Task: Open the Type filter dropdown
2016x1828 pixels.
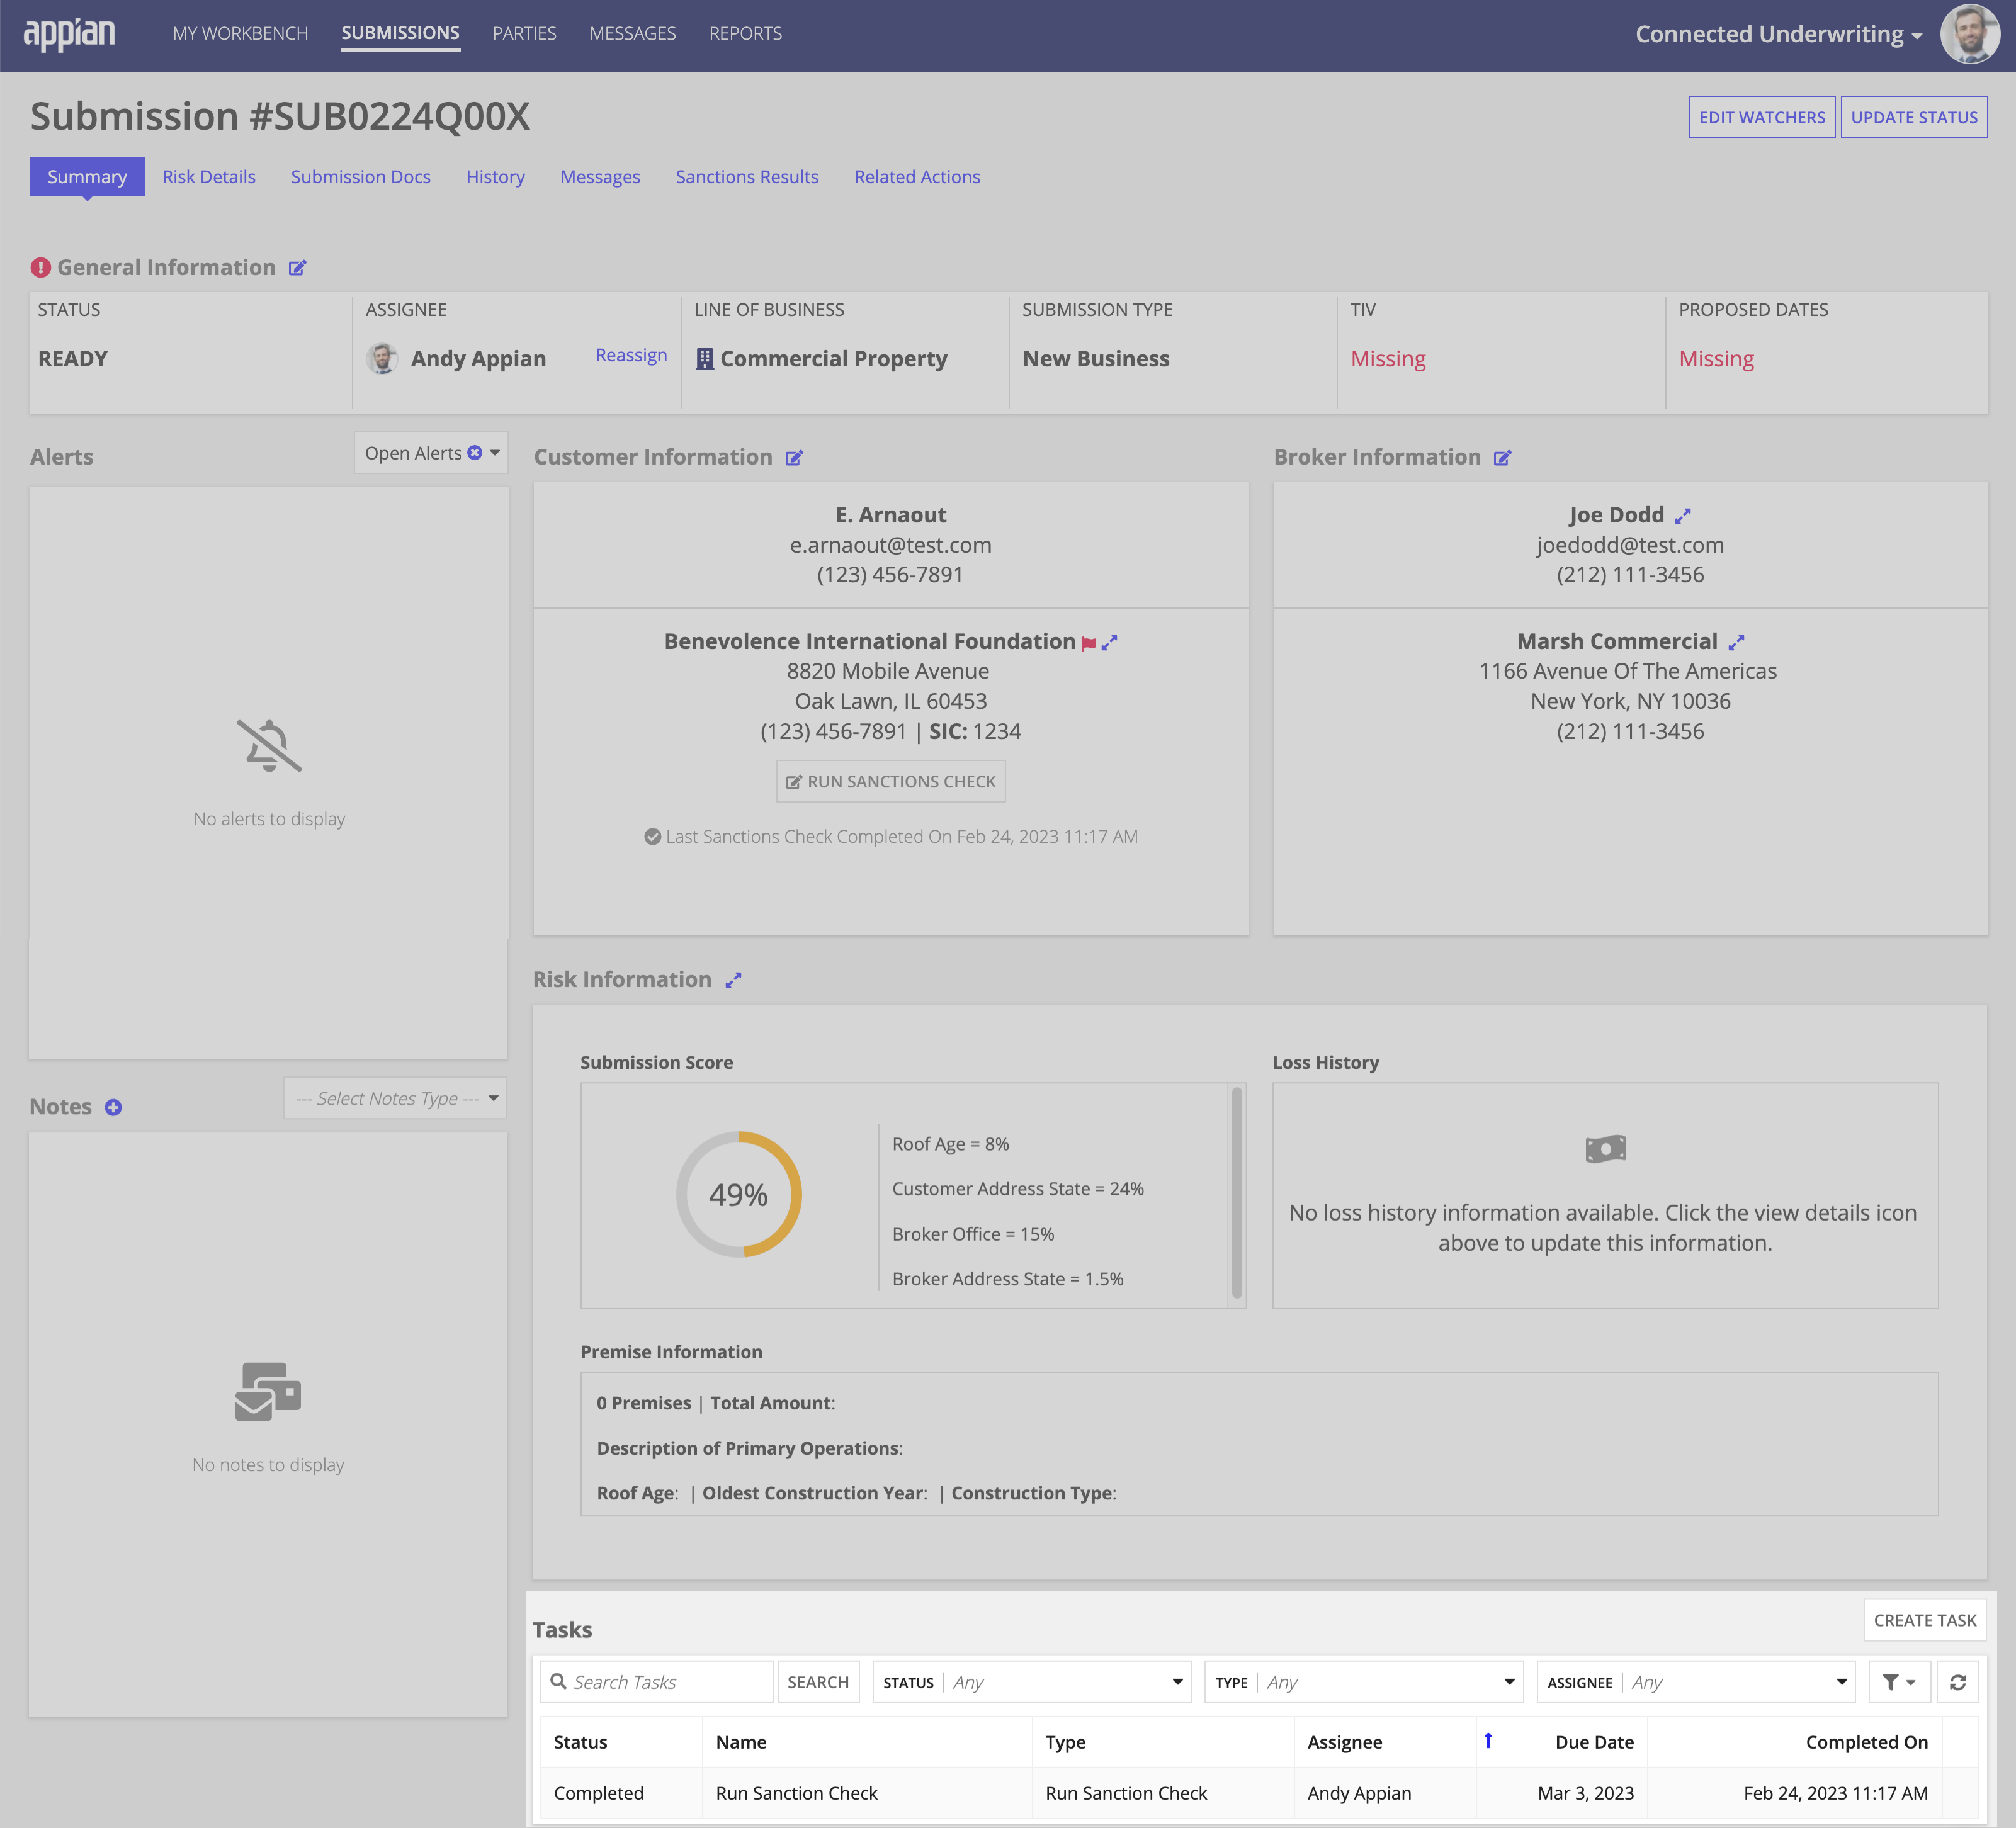Action: pos(1363,1682)
